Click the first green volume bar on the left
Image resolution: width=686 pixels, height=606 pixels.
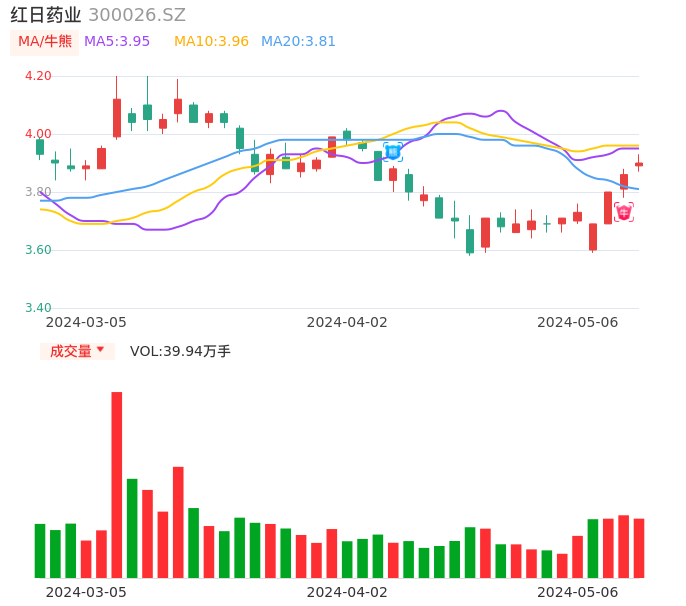40,550
